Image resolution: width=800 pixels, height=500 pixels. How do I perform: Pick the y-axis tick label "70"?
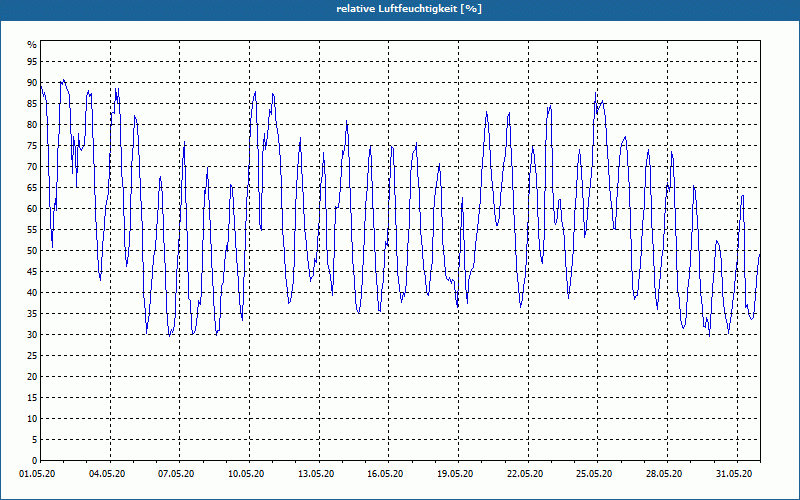32,167
